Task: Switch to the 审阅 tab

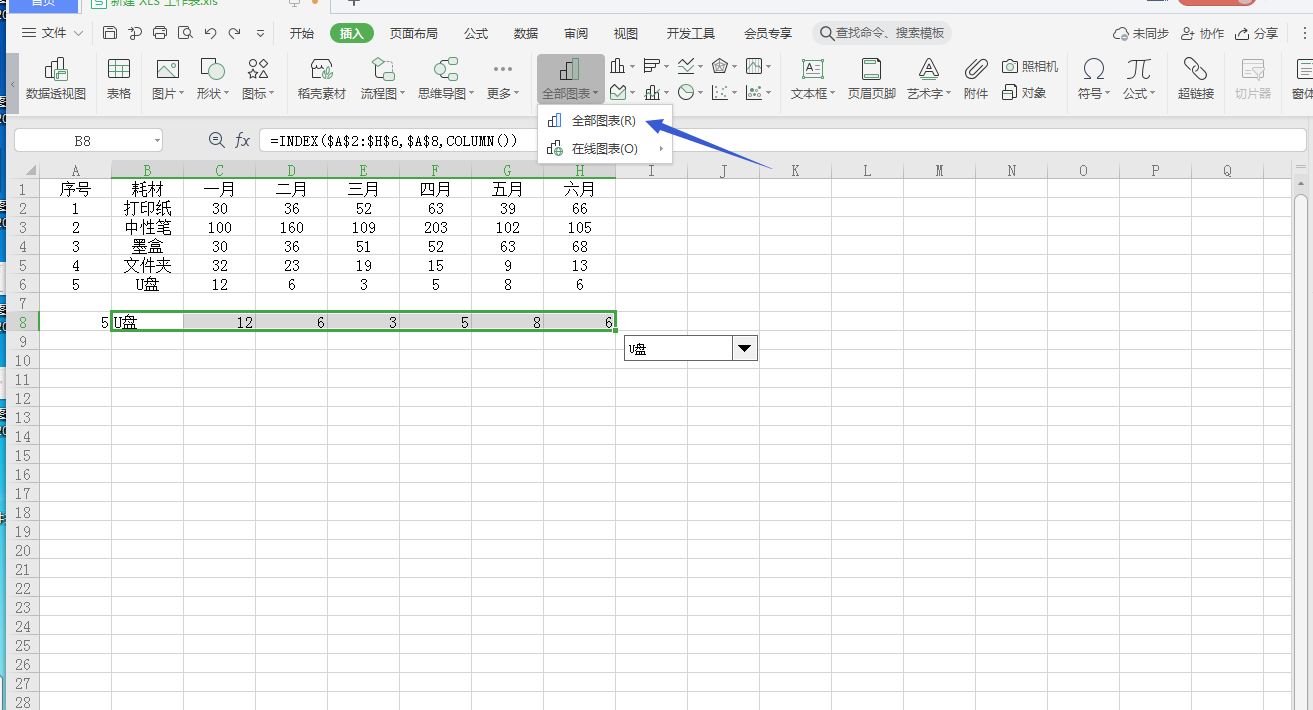Action: click(576, 33)
